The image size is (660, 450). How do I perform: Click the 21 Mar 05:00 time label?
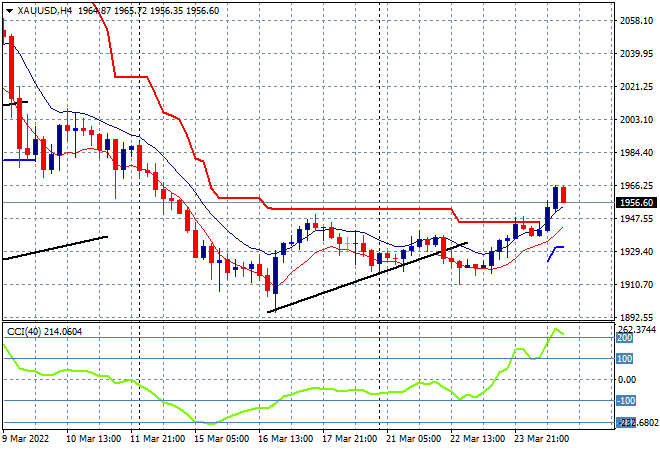[413, 439]
